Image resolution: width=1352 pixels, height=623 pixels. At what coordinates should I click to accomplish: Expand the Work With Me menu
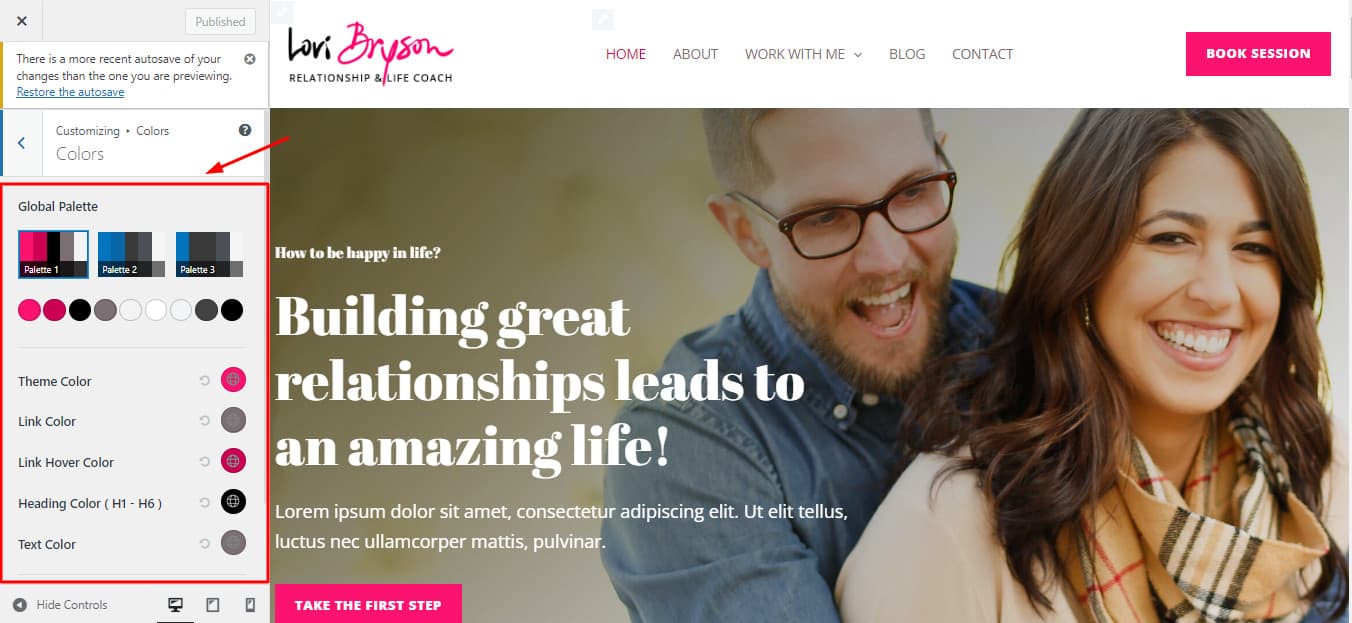coord(803,54)
